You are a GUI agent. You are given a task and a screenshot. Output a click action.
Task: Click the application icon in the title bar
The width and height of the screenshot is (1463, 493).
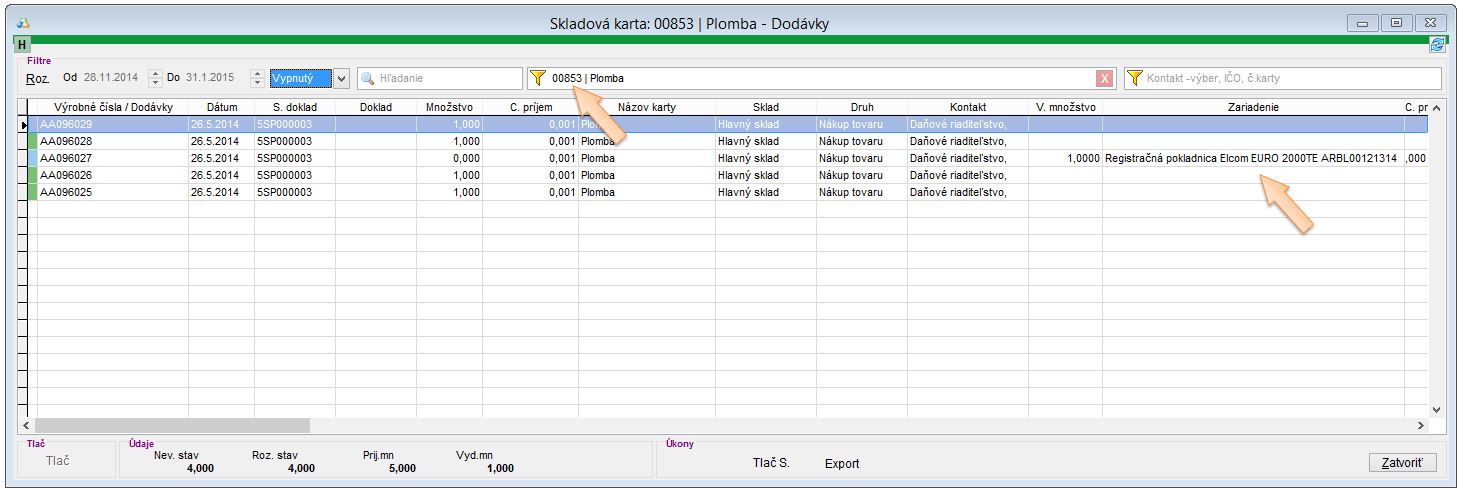point(24,22)
